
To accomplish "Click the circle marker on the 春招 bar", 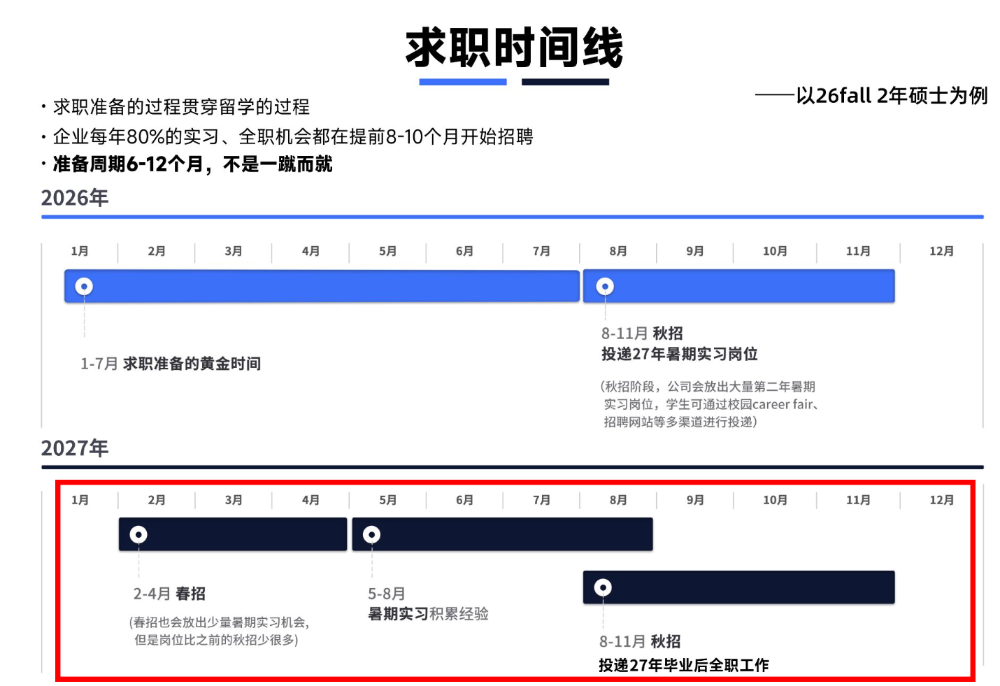I will [137, 534].
